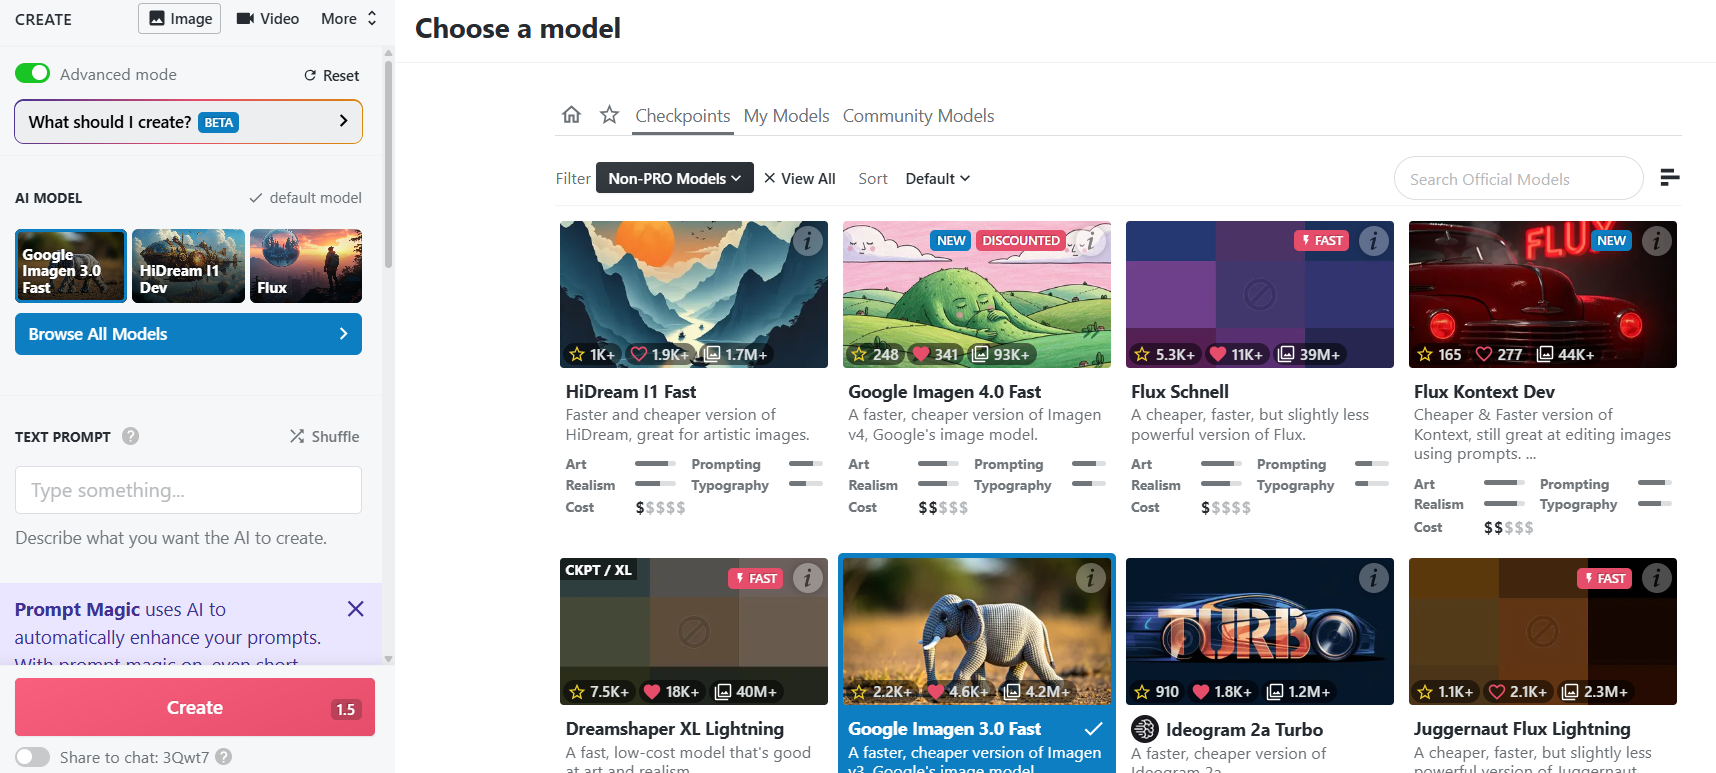Select Flux sidebar model thumbnail
Viewport: 1716px width, 773px height.
306,266
